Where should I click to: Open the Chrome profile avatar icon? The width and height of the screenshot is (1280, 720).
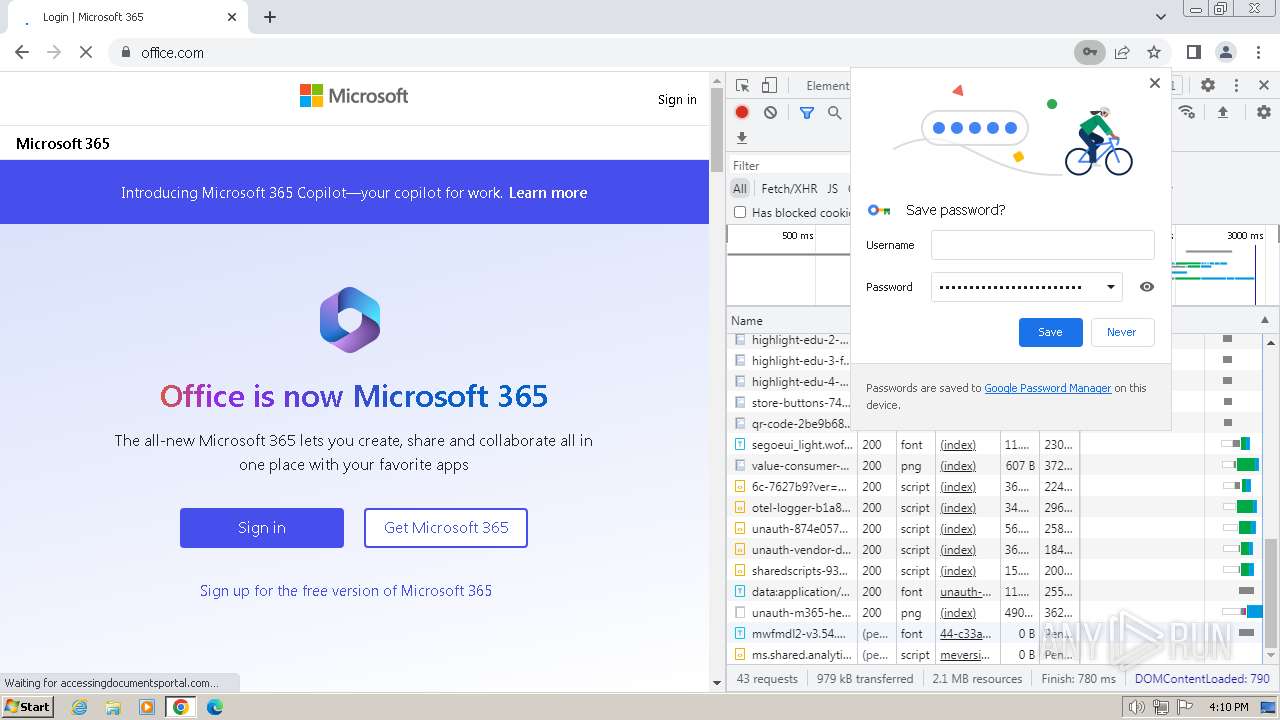pyautogui.click(x=1225, y=52)
